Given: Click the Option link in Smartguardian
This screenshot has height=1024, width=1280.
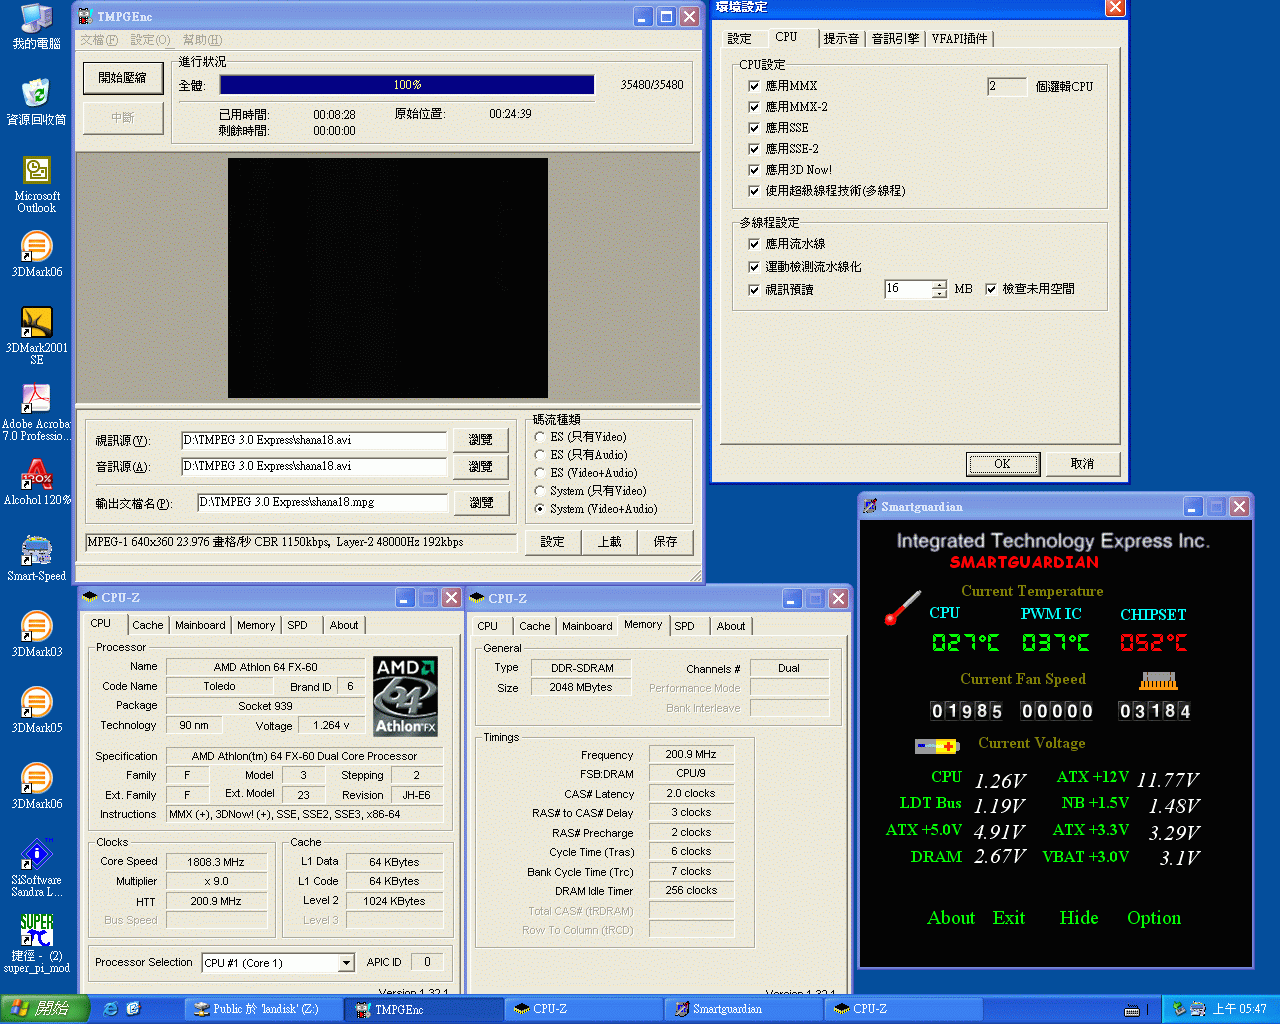Looking at the screenshot, I should tap(1154, 918).
